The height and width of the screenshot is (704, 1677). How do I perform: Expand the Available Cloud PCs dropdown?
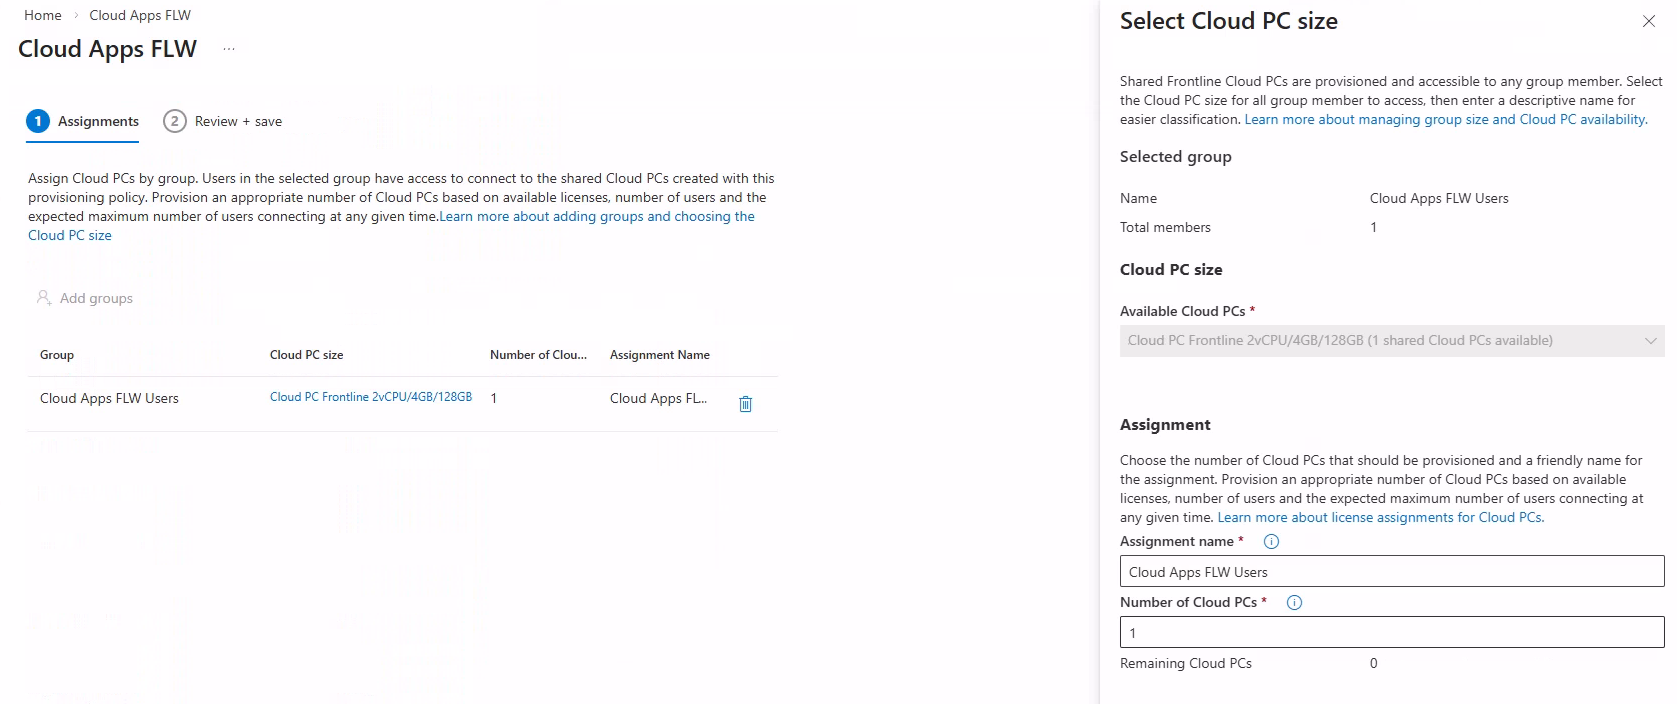coord(1390,341)
